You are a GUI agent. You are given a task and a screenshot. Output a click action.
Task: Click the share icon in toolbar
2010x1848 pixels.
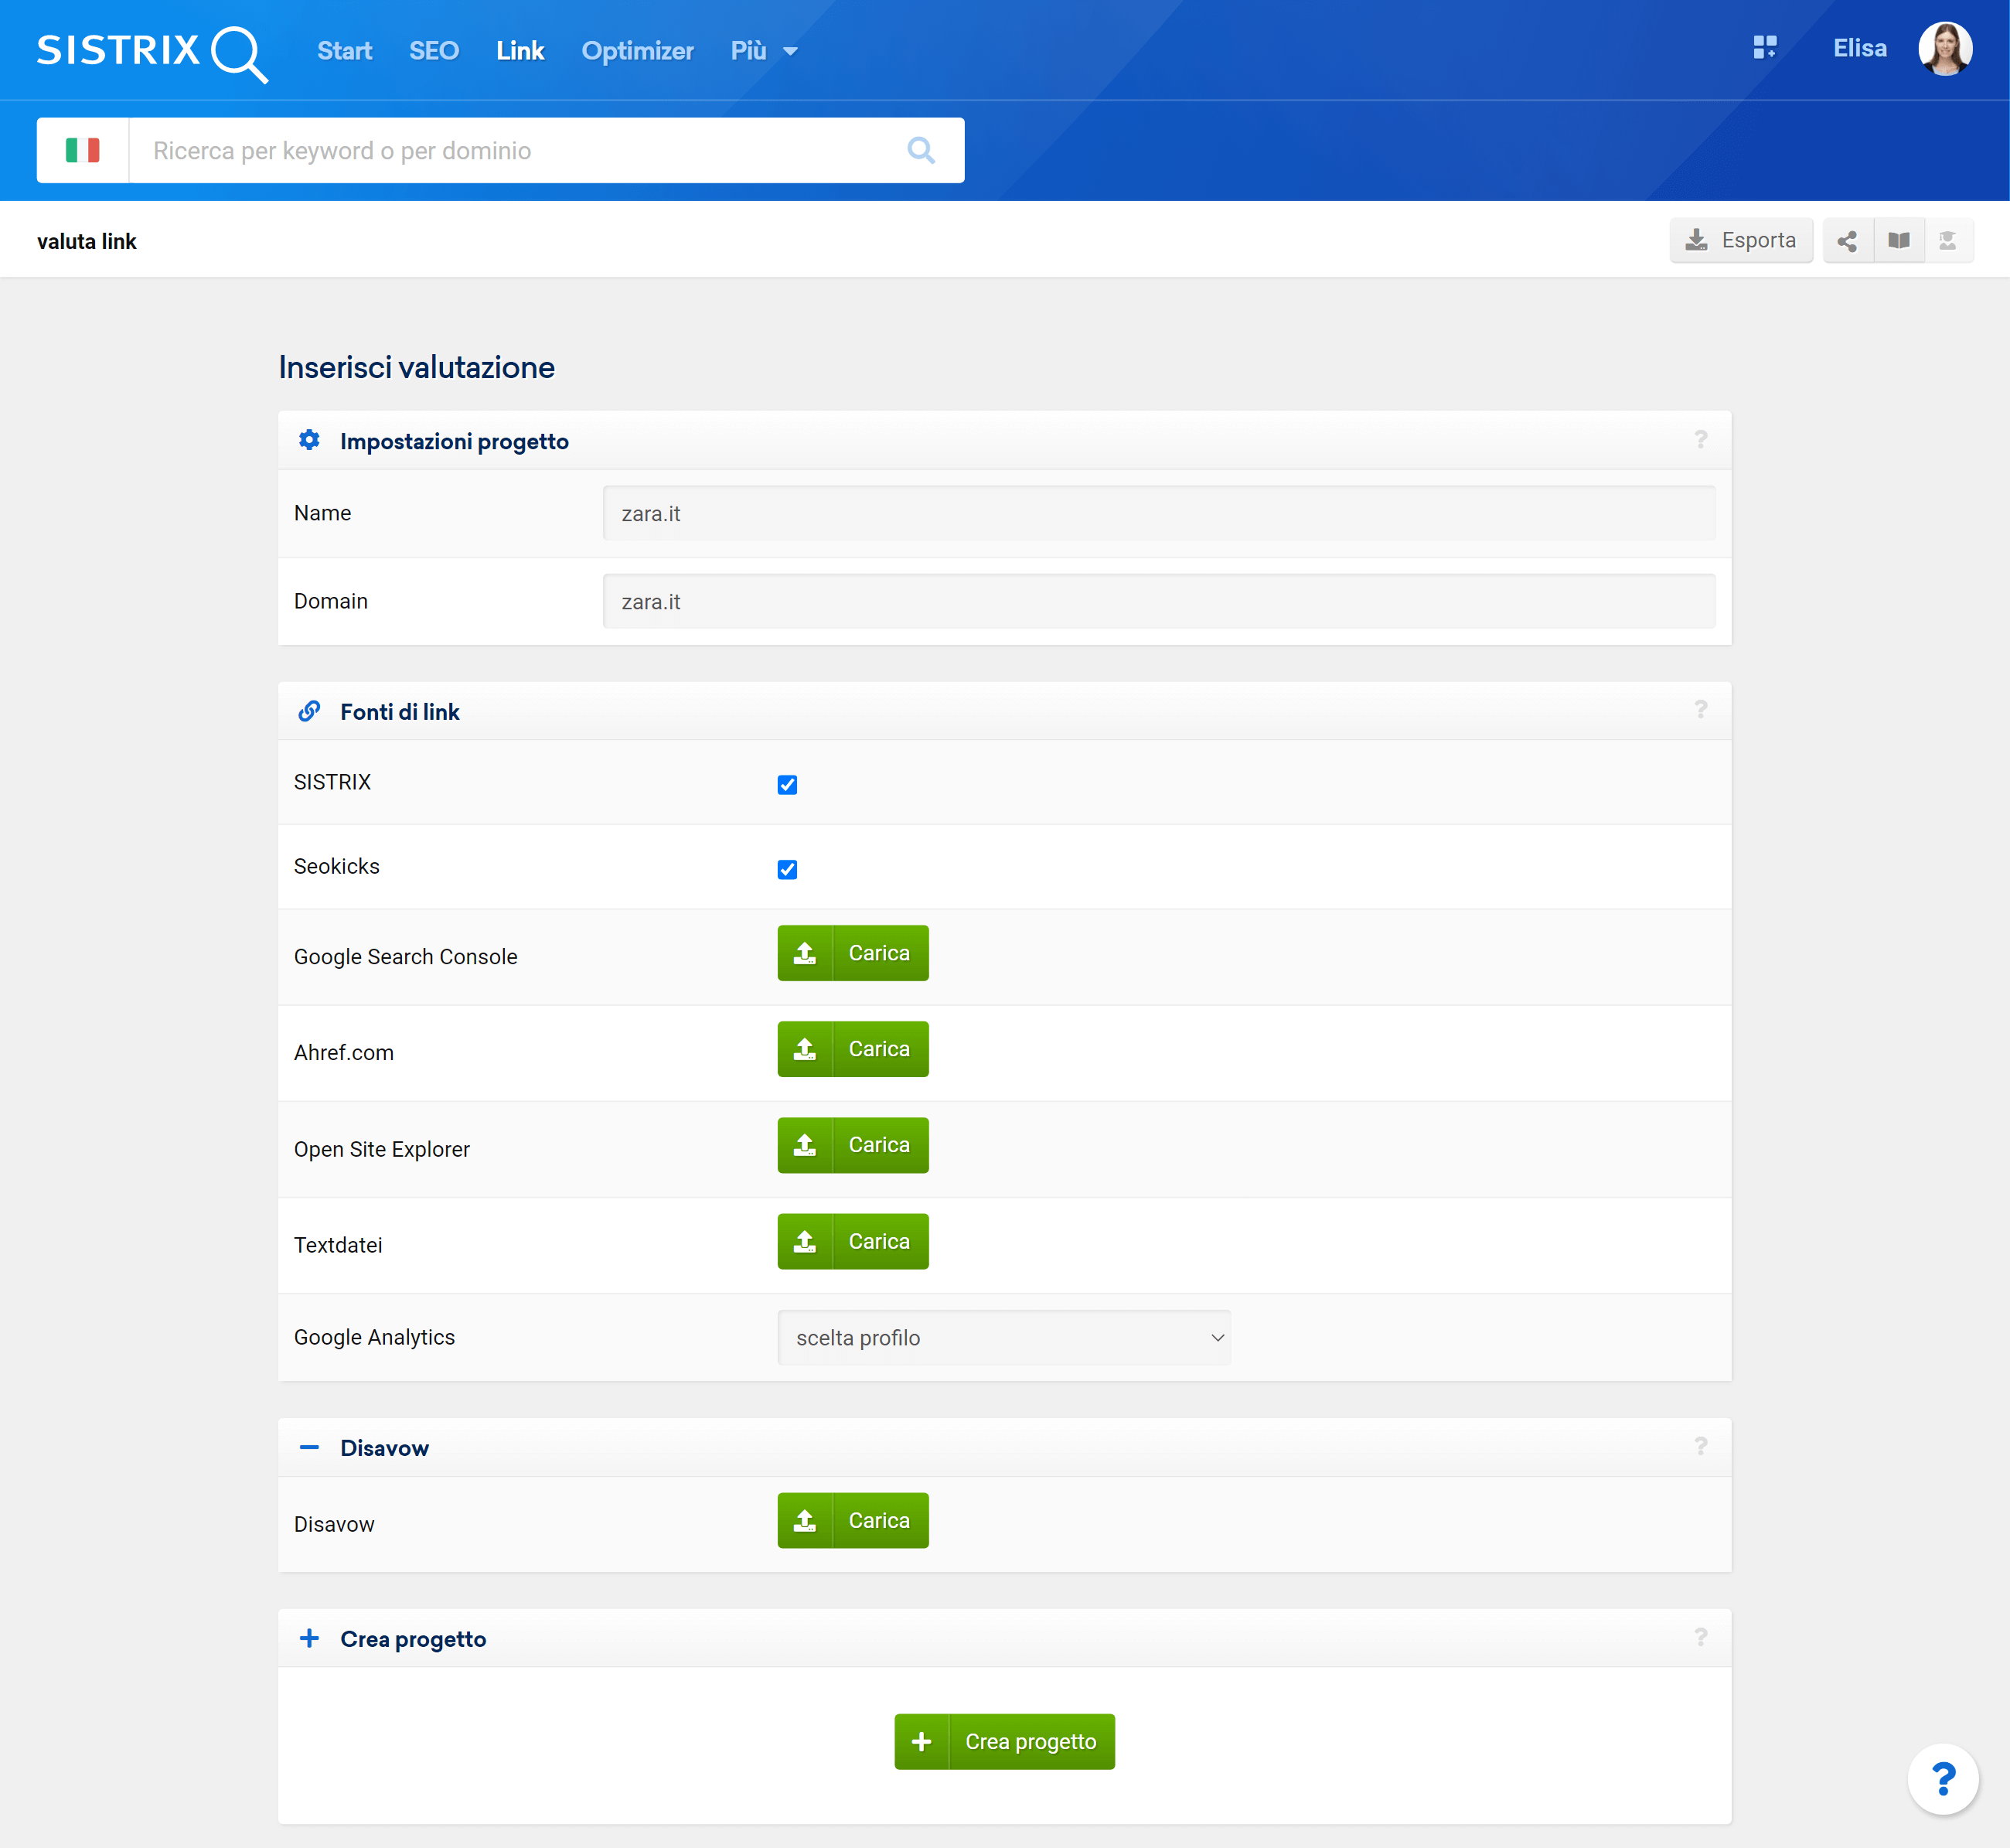point(1847,241)
